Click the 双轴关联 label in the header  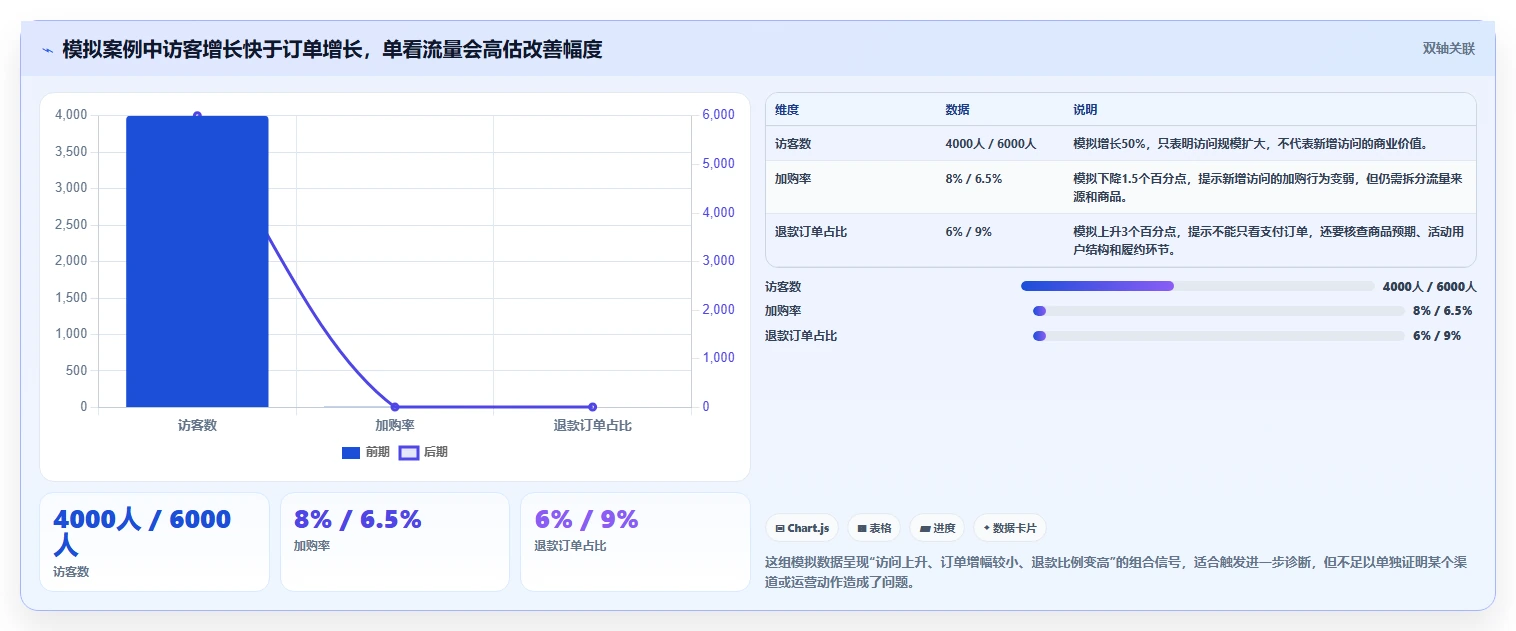[x=1449, y=48]
